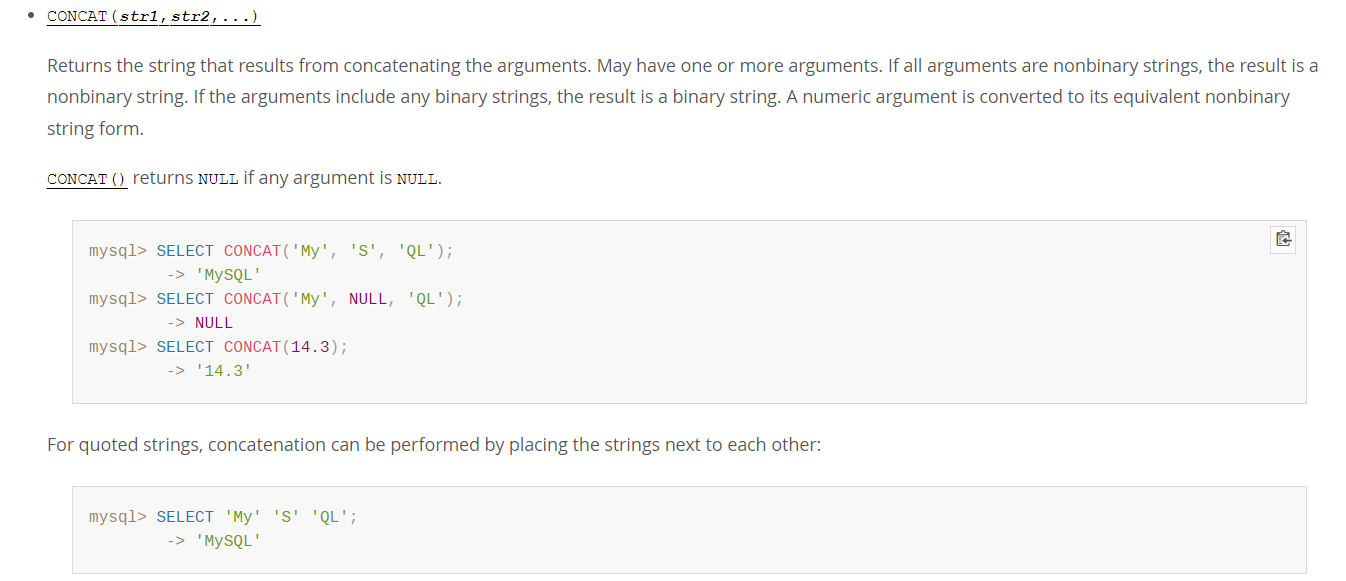1346x581 pixels.
Task: Click the bullet point before the CONCAT heading
Action: (31, 16)
